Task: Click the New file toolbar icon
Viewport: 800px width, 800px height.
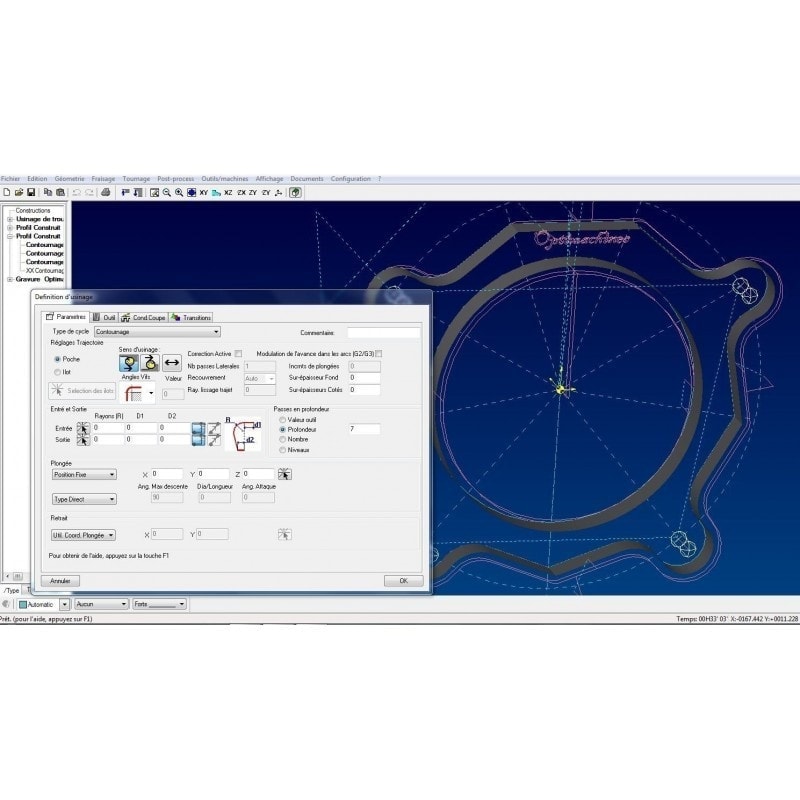Action: point(7,192)
